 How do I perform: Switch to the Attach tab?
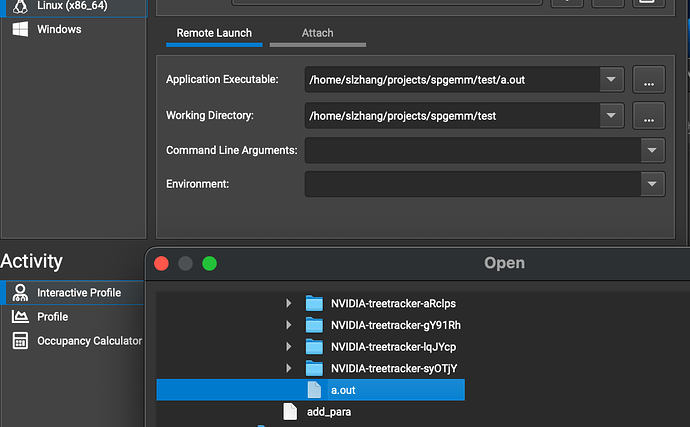[x=318, y=33]
